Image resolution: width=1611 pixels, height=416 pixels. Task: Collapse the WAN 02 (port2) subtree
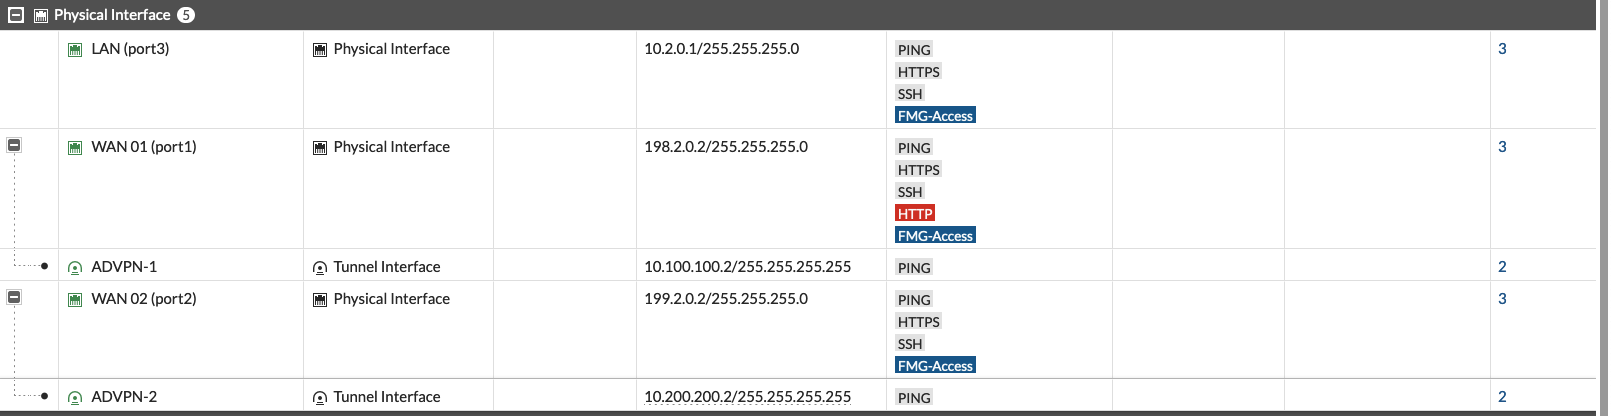[14, 297]
